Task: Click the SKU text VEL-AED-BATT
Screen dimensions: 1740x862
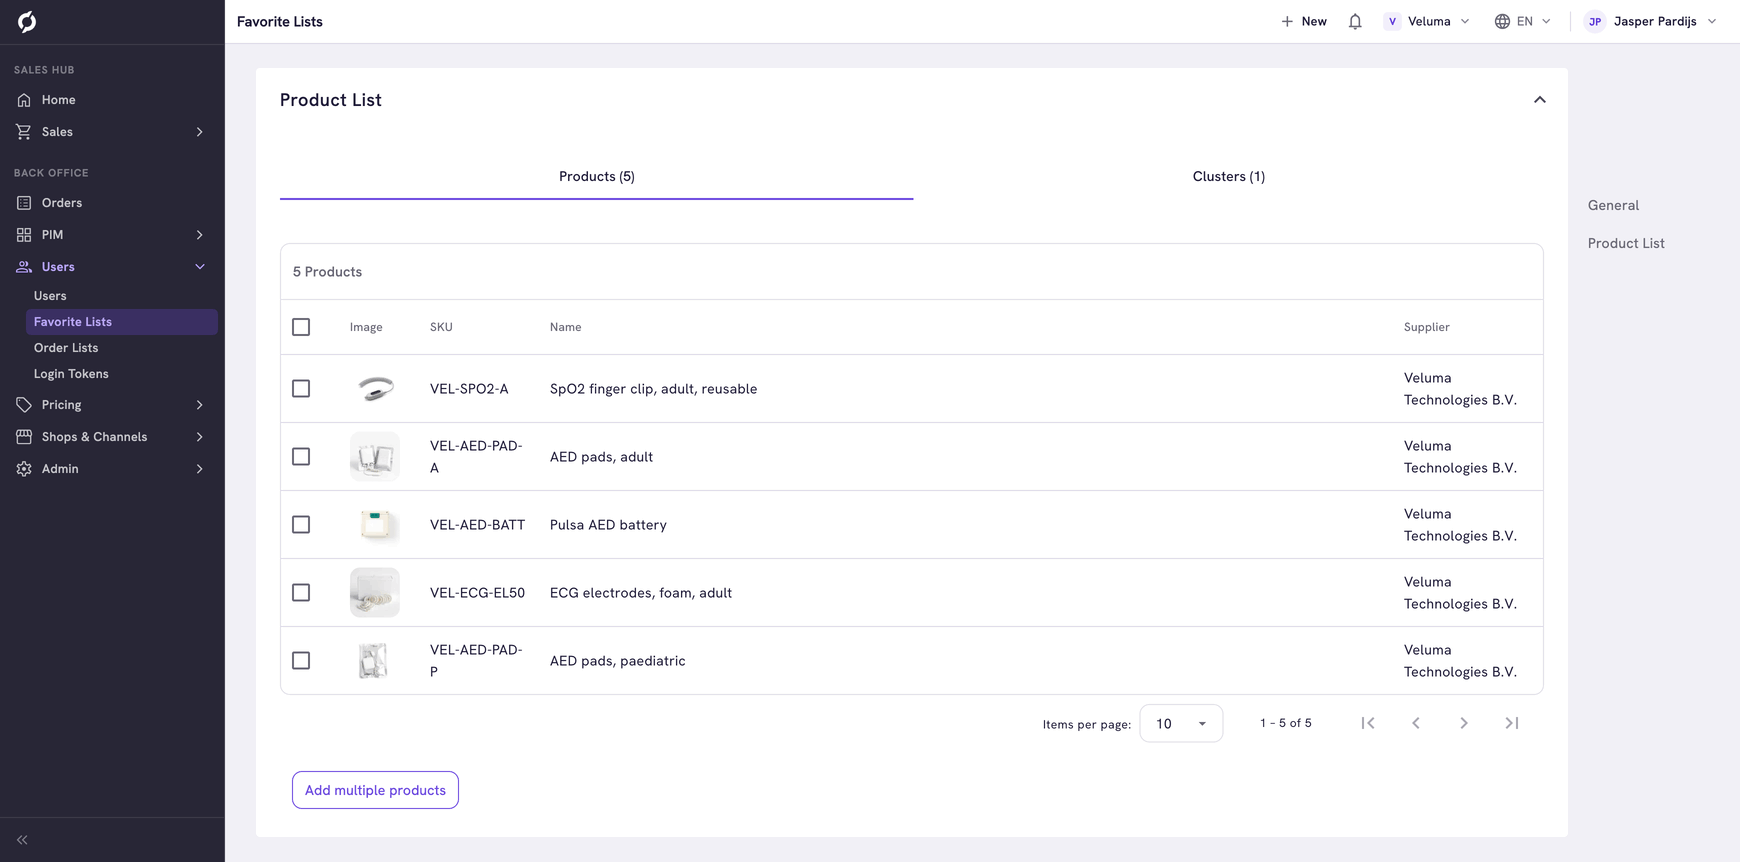Action: (477, 525)
